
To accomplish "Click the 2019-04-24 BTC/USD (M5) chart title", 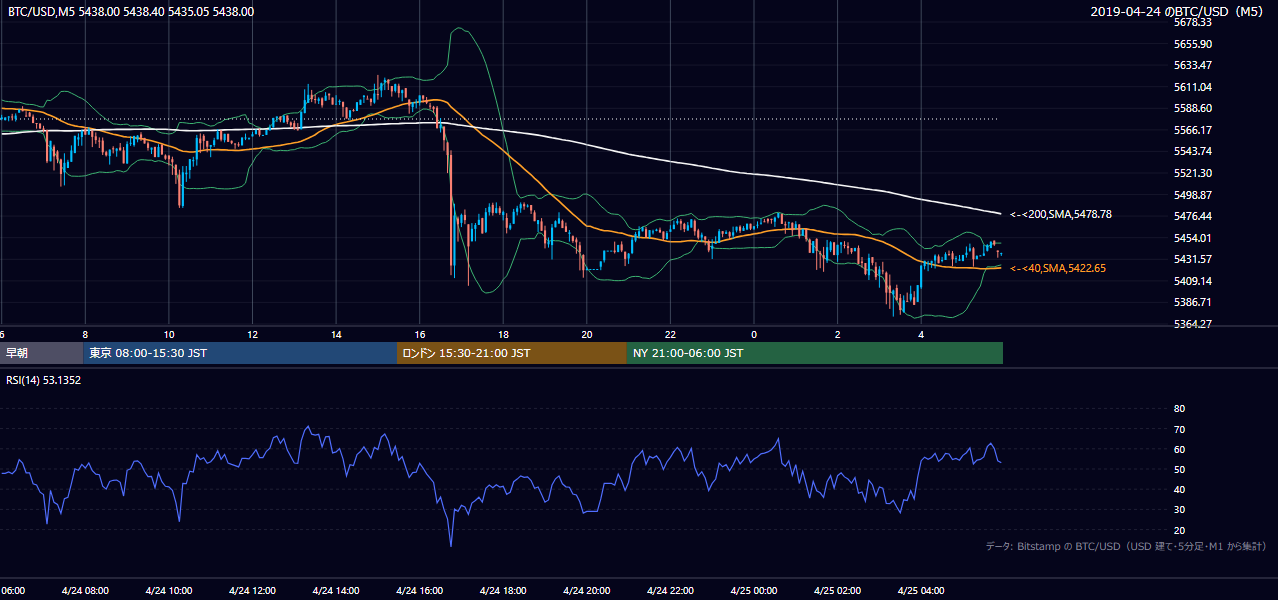I will click(1179, 11).
